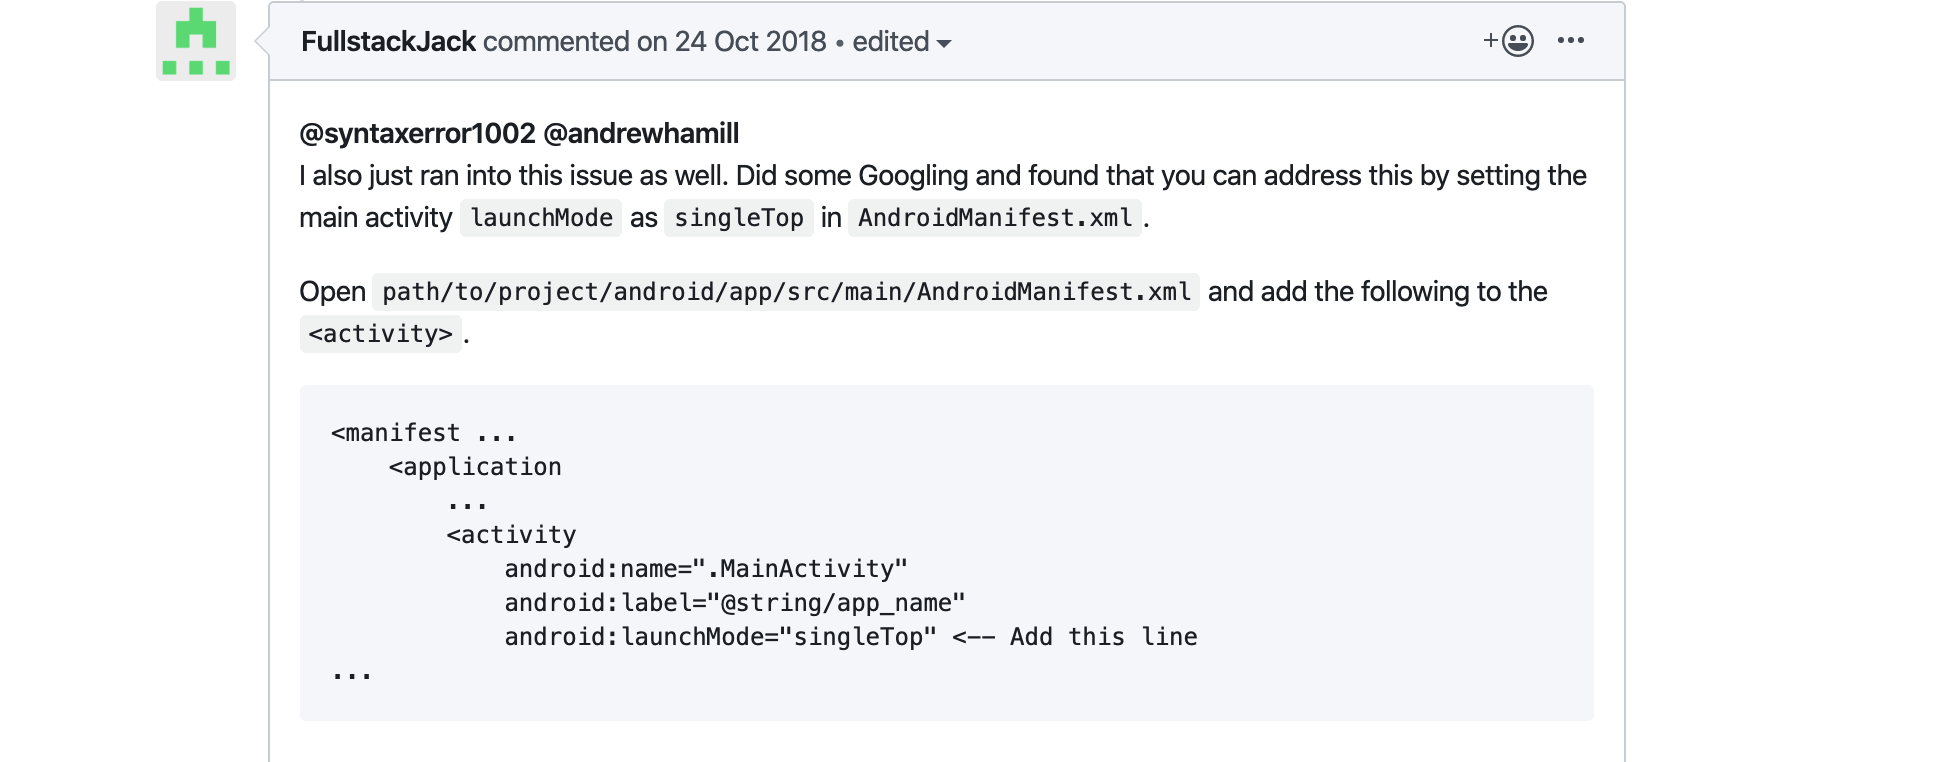Expand the edited history dropdown

tap(901, 42)
